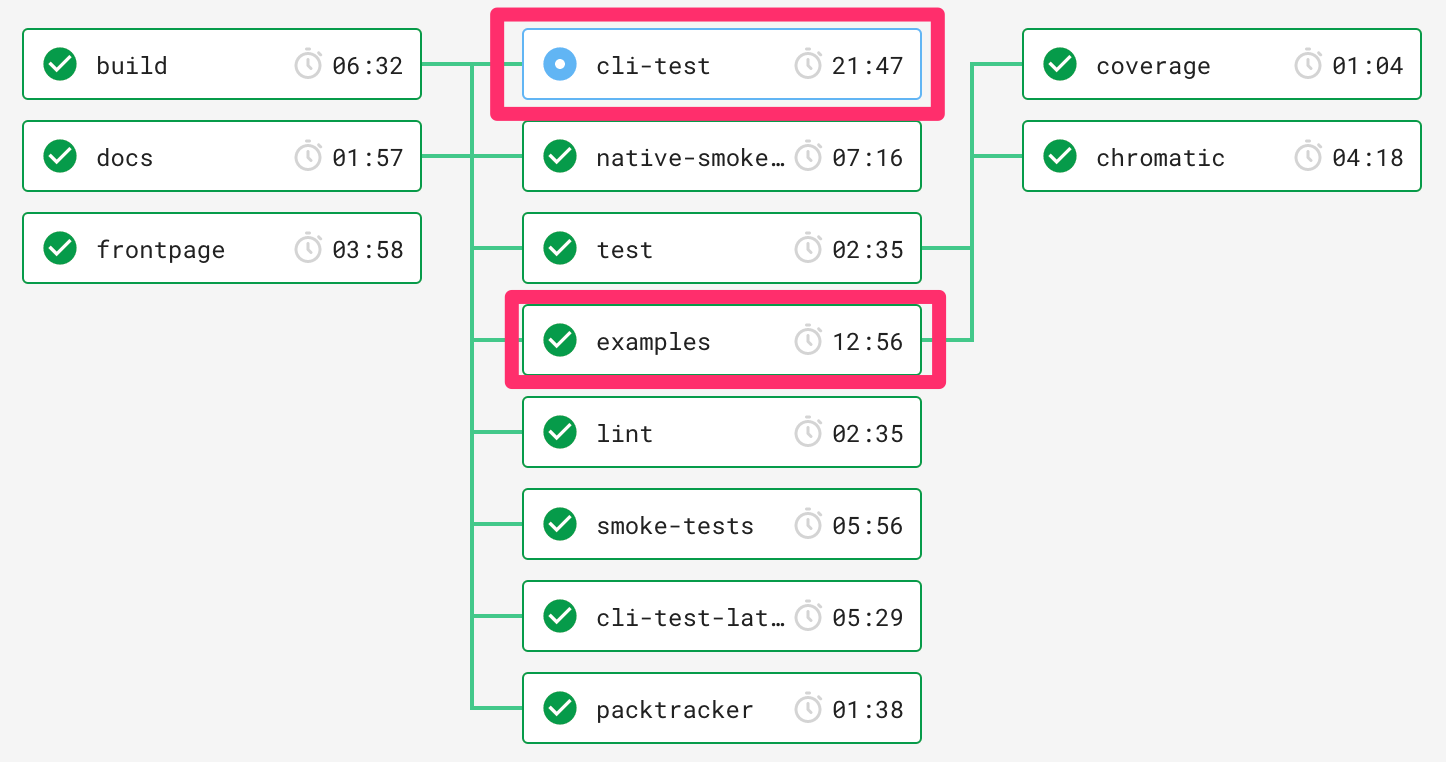Click the cli-test-latest job card

pyautogui.click(x=721, y=616)
